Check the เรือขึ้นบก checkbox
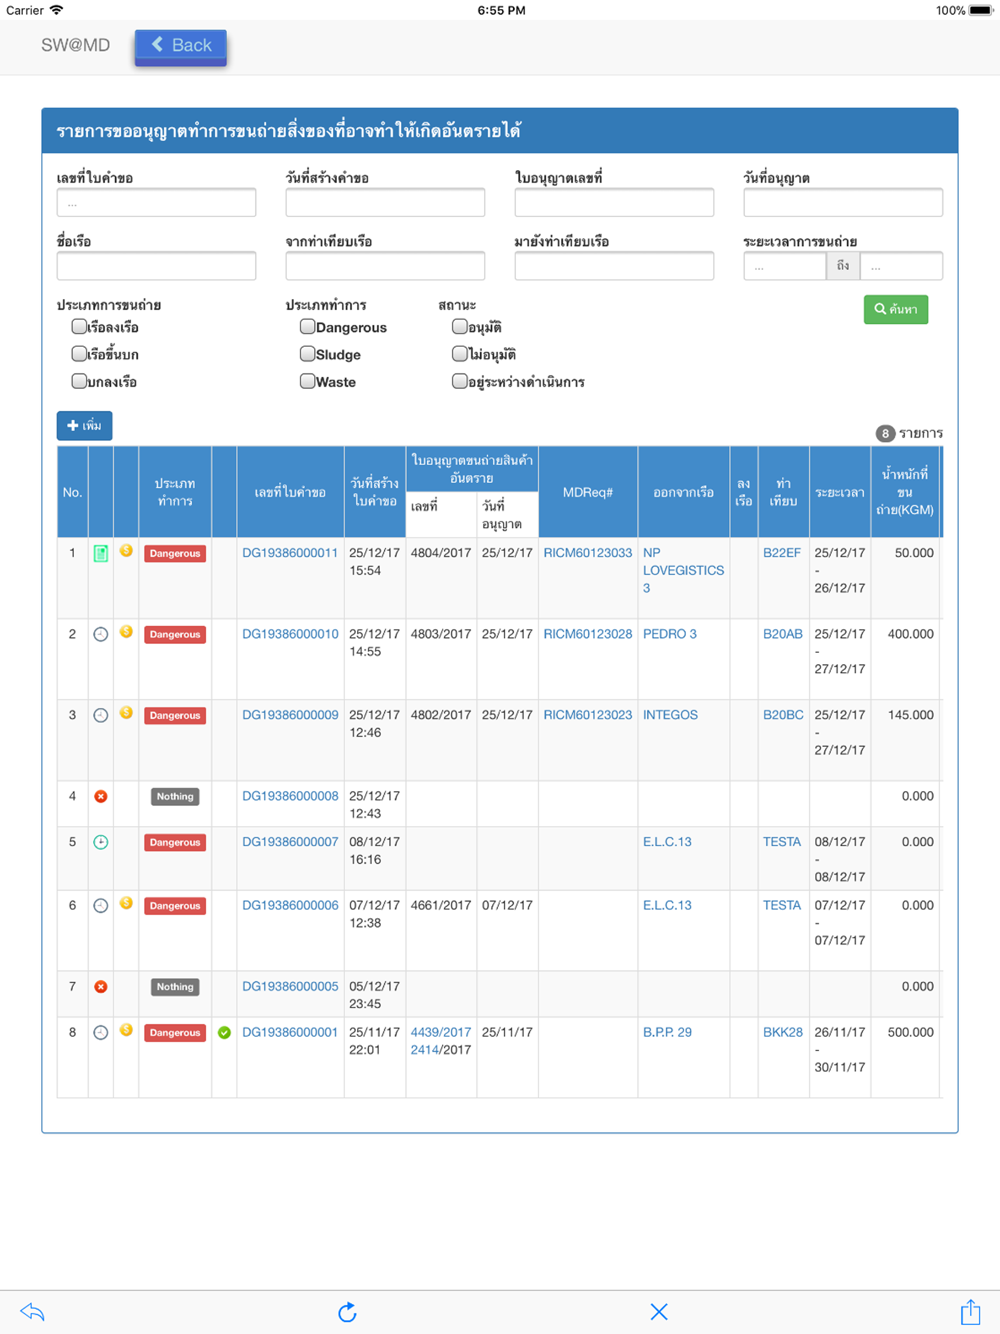1000x1334 pixels. pyautogui.click(x=79, y=354)
